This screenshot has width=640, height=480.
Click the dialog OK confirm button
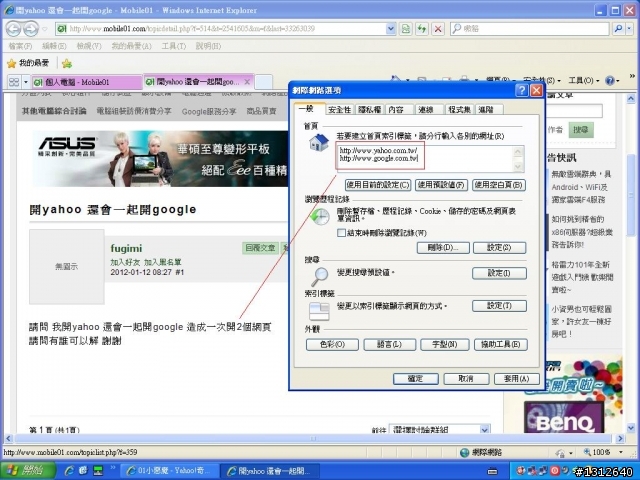pos(416,379)
